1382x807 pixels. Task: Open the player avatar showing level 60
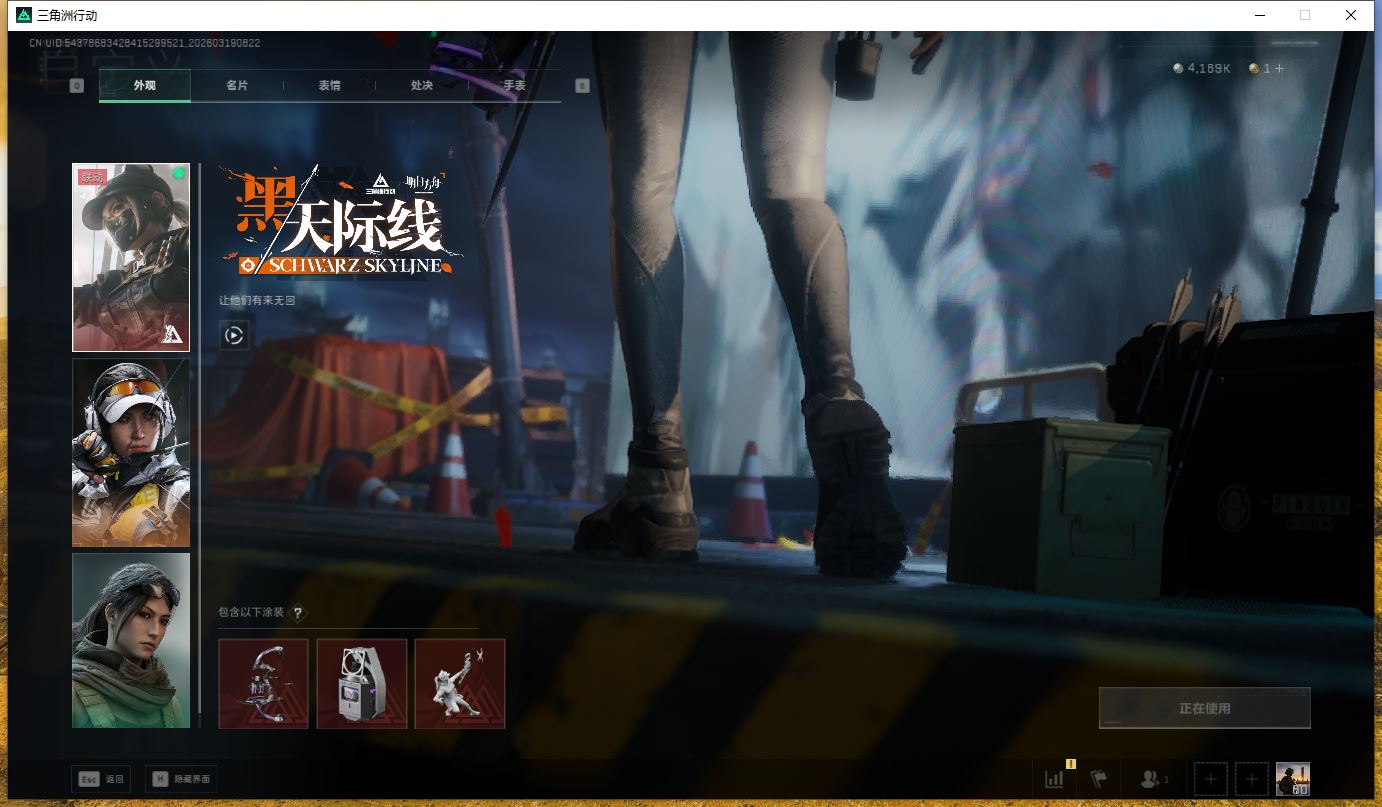(1292, 779)
